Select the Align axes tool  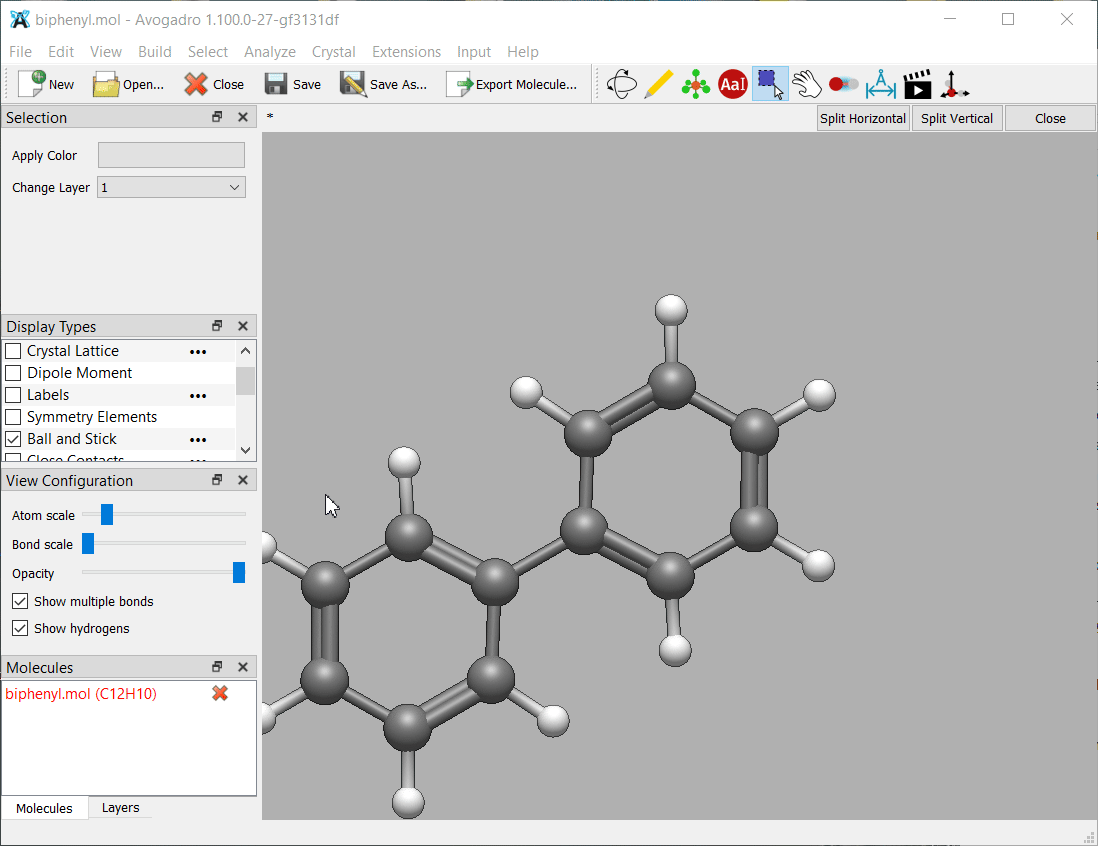pyautogui.click(x=954, y=85)
